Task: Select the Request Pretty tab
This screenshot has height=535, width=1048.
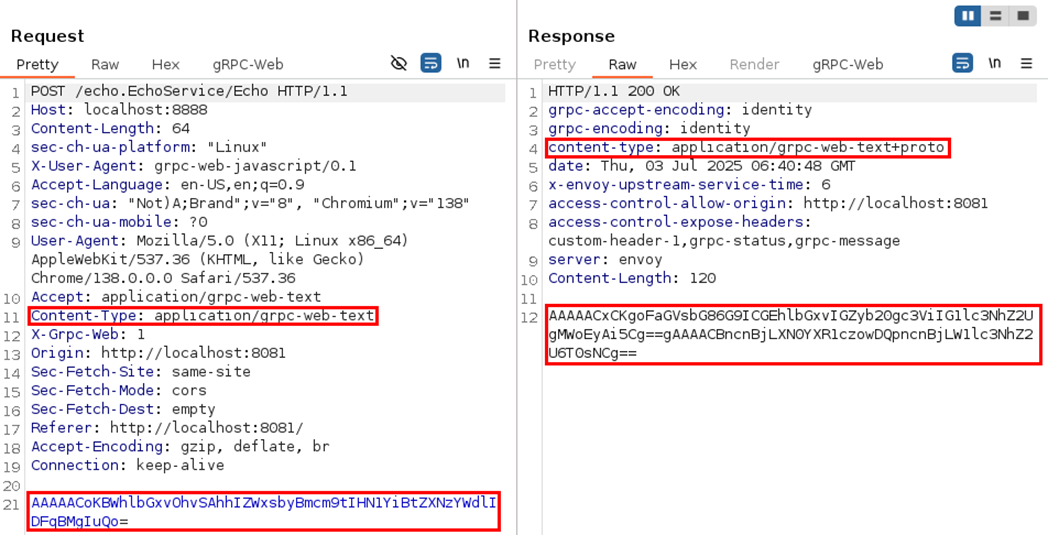Action: pyautogui.click(x=37, y=64)
